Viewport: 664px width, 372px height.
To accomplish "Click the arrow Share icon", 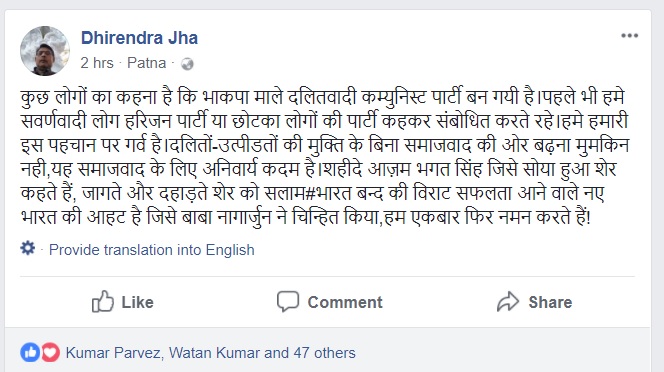I will click(508, 302).
